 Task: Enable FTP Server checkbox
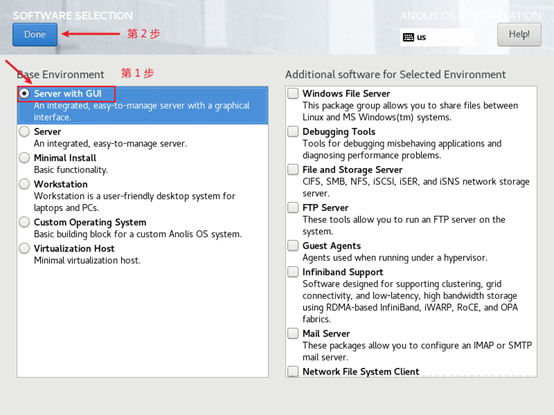click(x=293, y=207)
